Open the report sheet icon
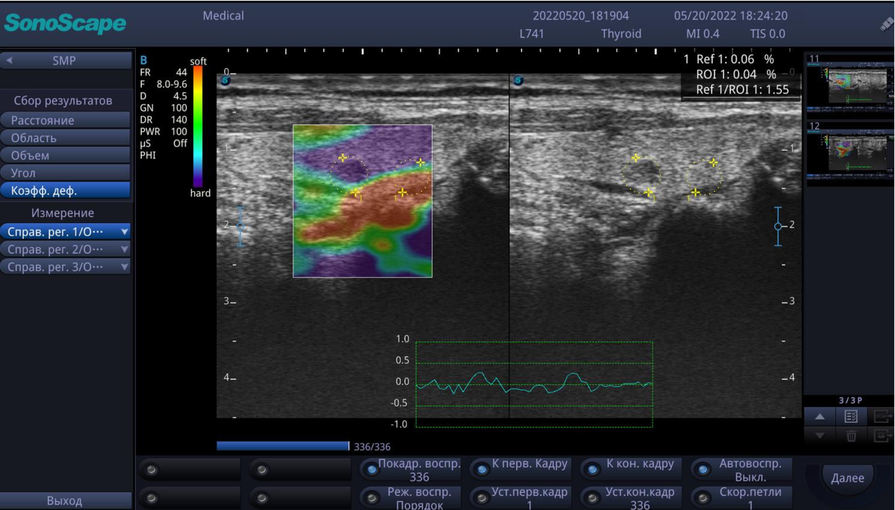 [x=850, y=416]
